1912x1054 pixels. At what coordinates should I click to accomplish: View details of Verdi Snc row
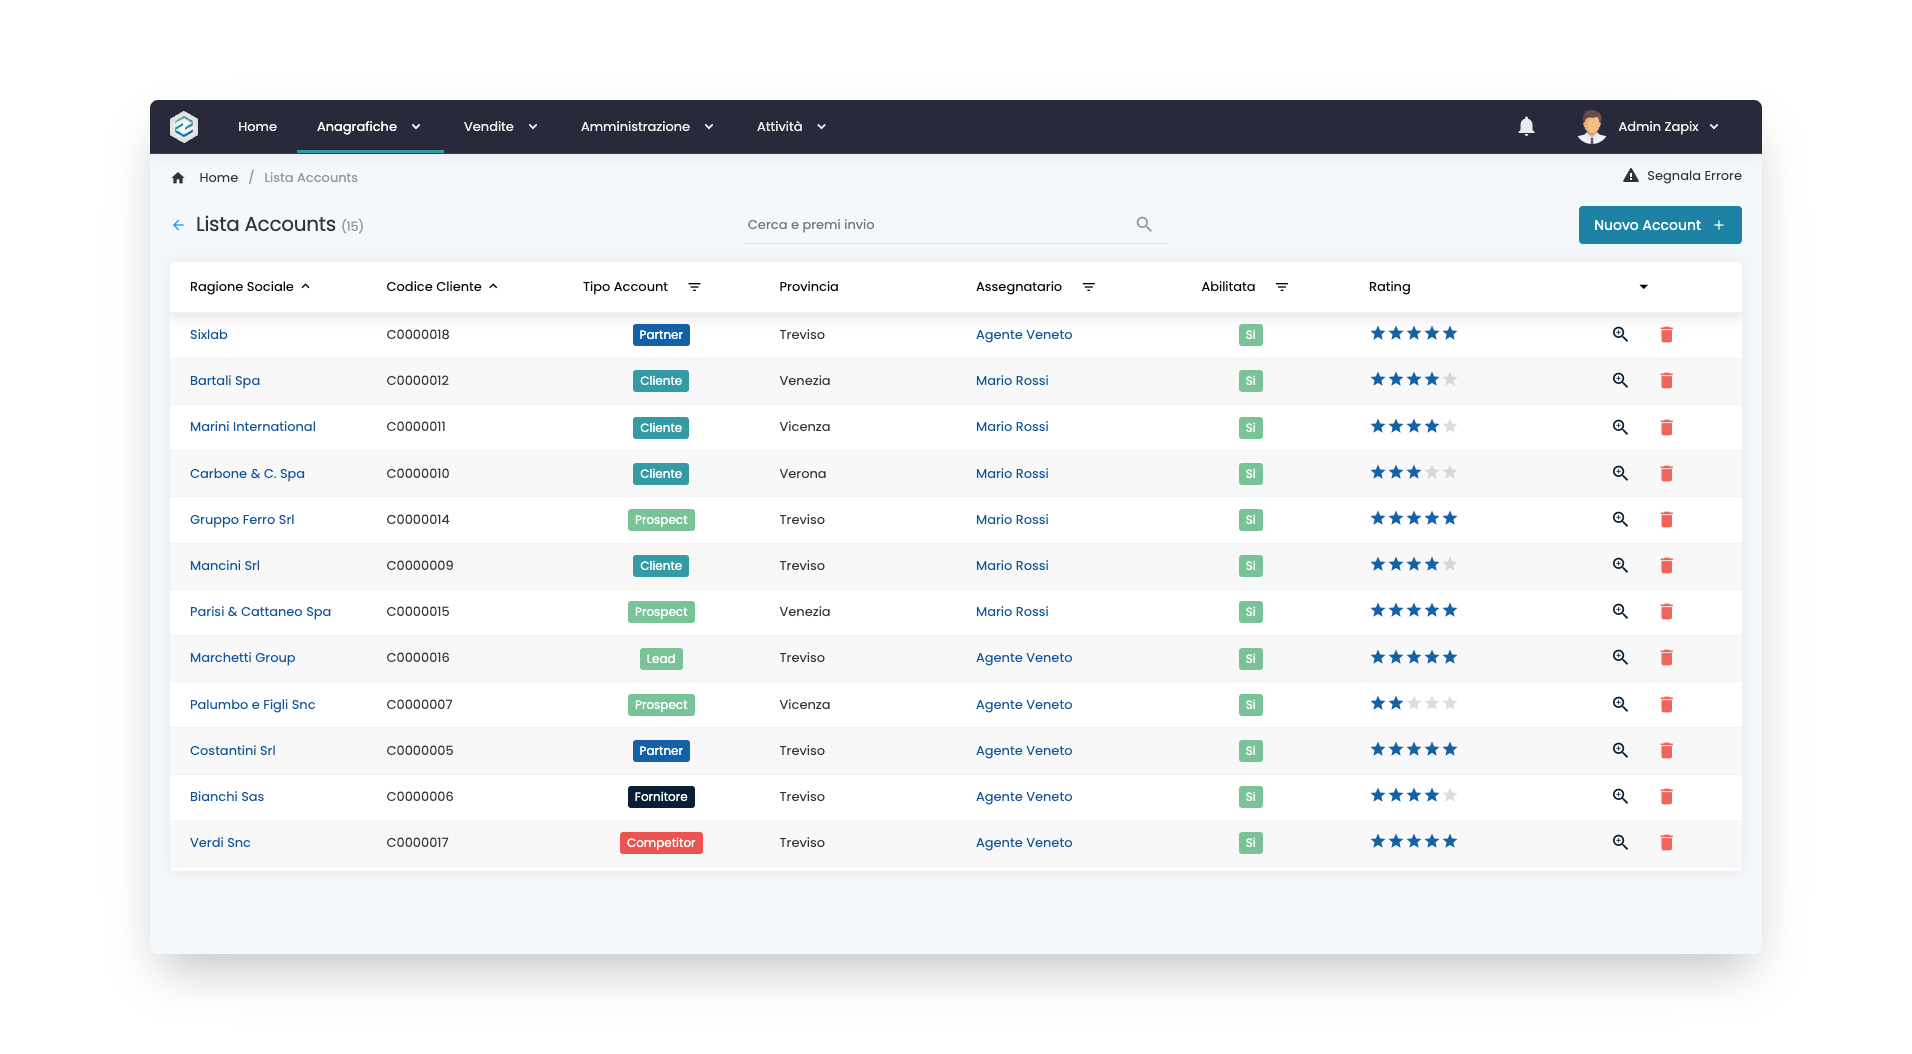(x=1620, y=843)
